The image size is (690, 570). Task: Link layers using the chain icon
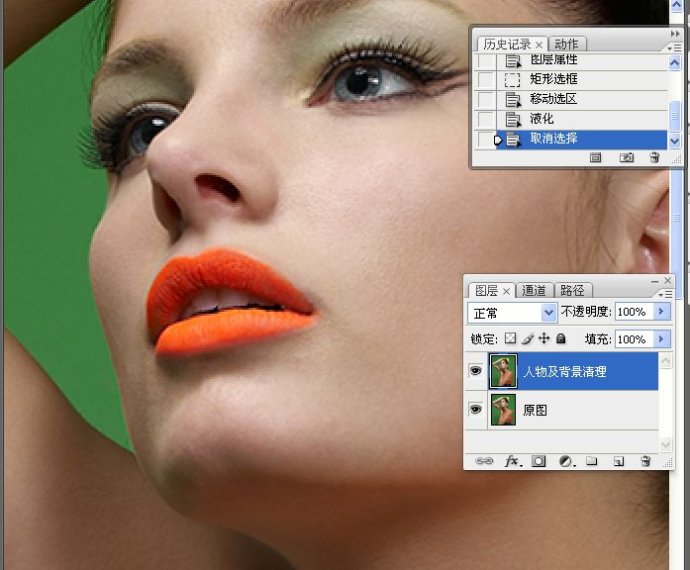coord(484,461)
